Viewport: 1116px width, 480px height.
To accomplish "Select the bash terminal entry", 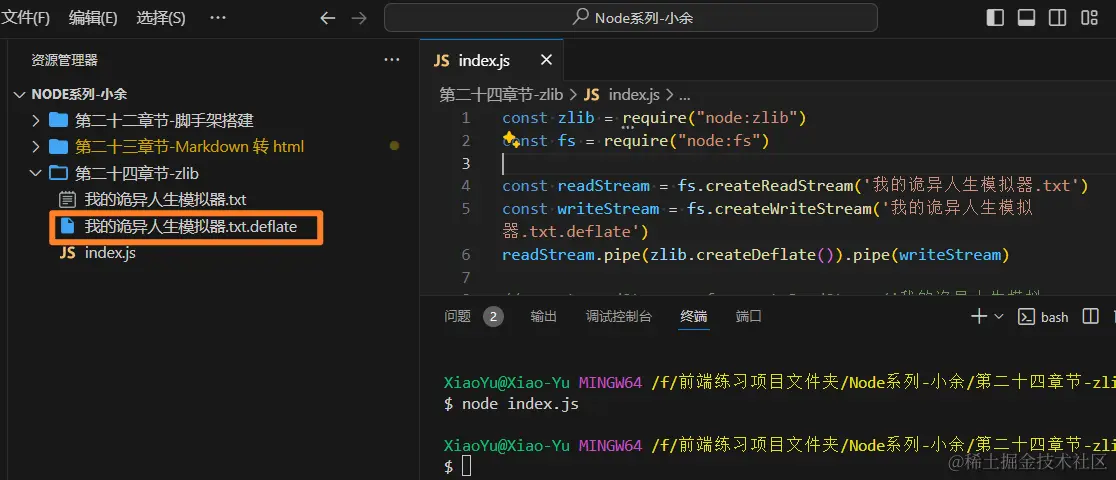I will pos(1043,317).
